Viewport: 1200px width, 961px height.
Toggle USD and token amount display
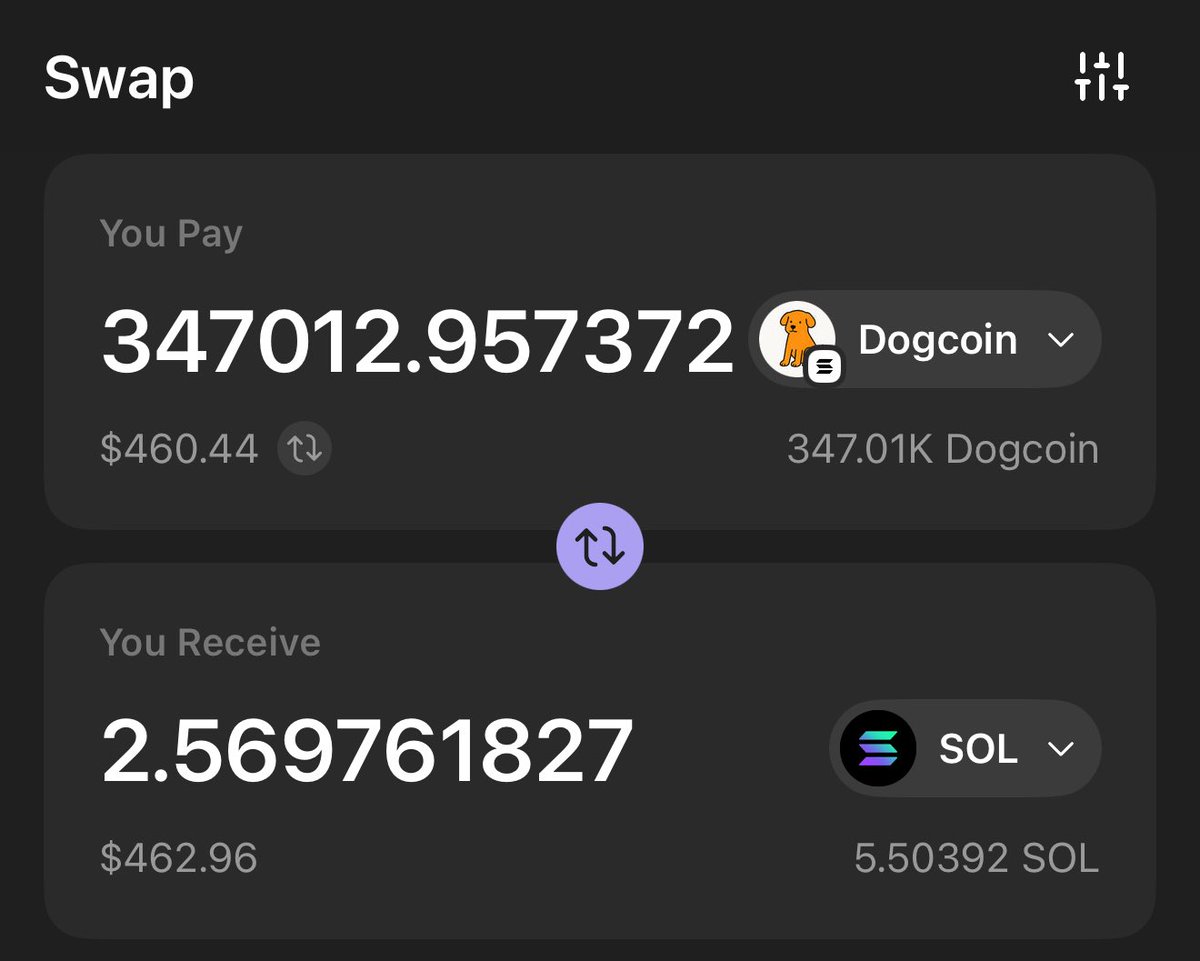coord(305,449)
